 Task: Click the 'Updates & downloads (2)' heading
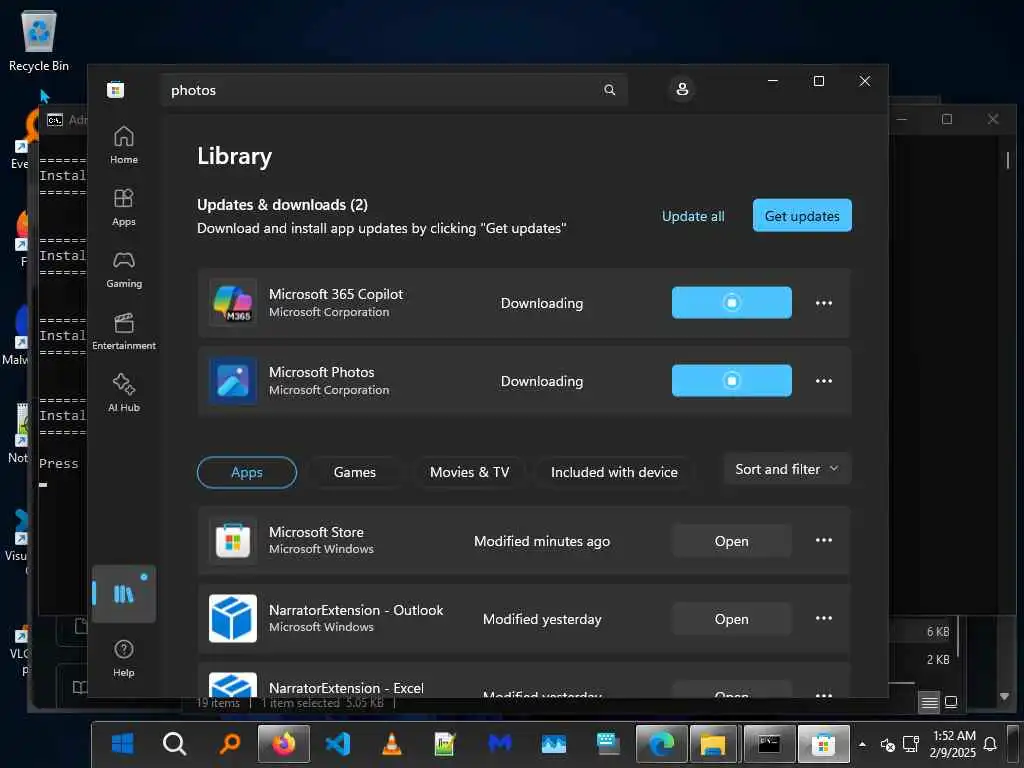point(282,204)
